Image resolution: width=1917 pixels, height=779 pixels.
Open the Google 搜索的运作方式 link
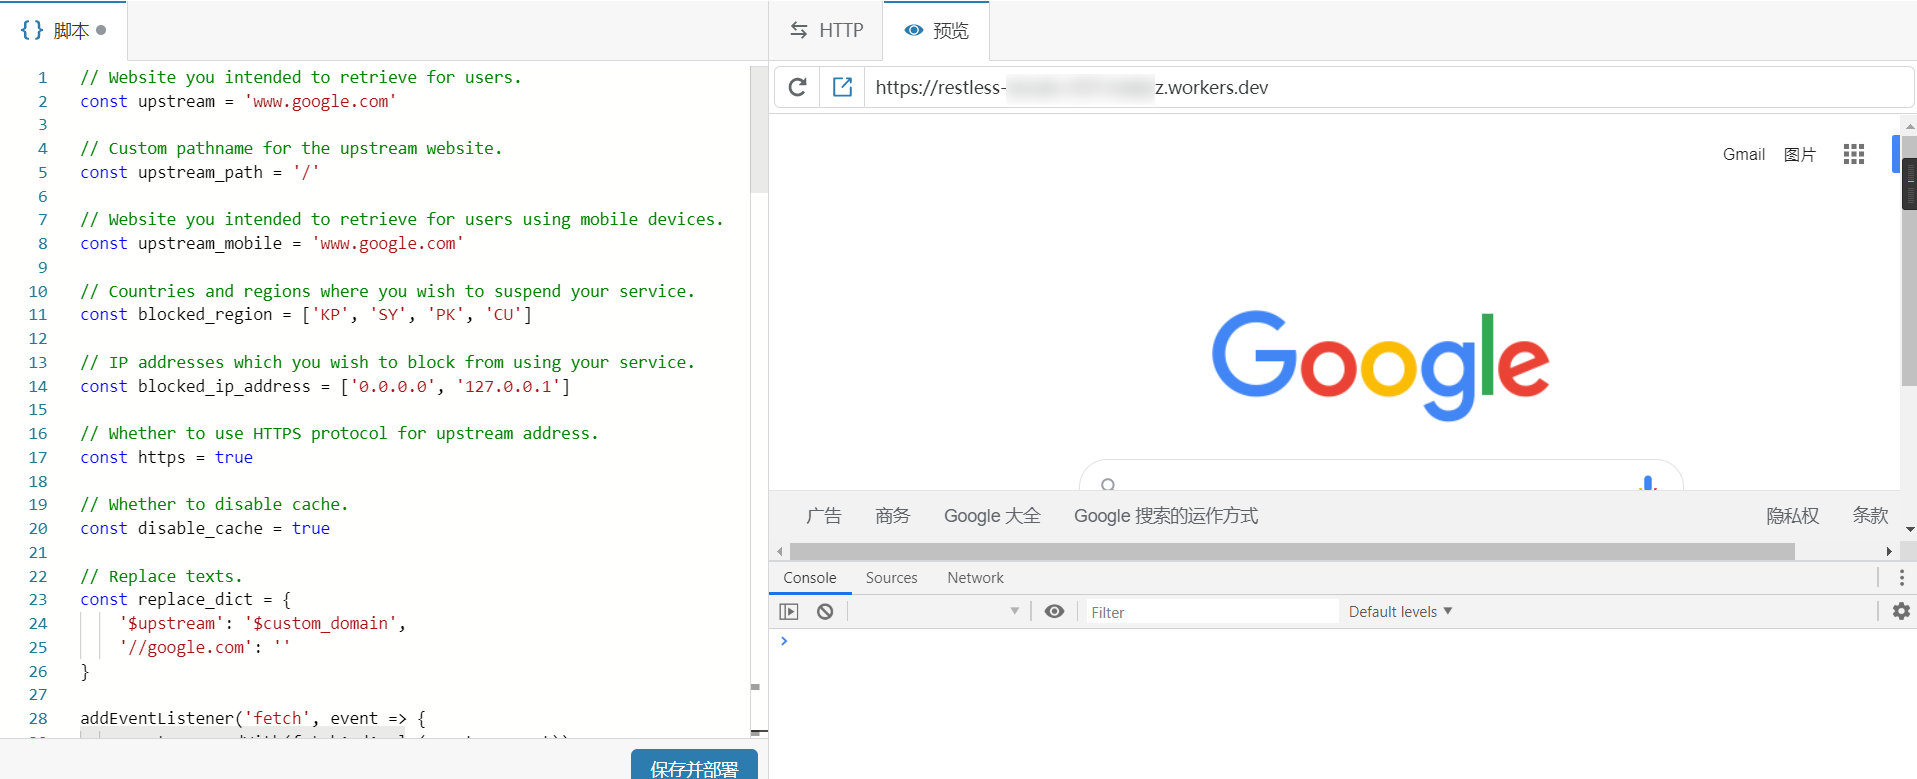pyautogui.click(x=1166, y=516)
